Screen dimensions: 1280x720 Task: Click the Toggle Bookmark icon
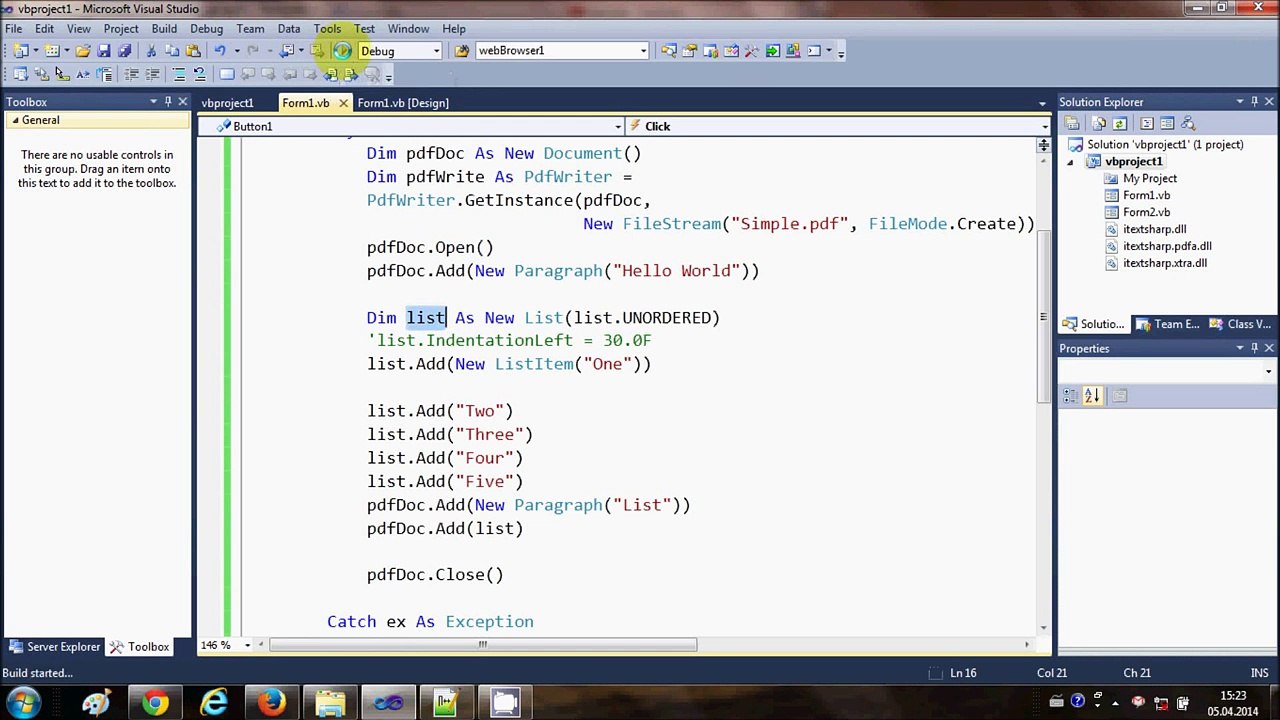coord(227,74)
